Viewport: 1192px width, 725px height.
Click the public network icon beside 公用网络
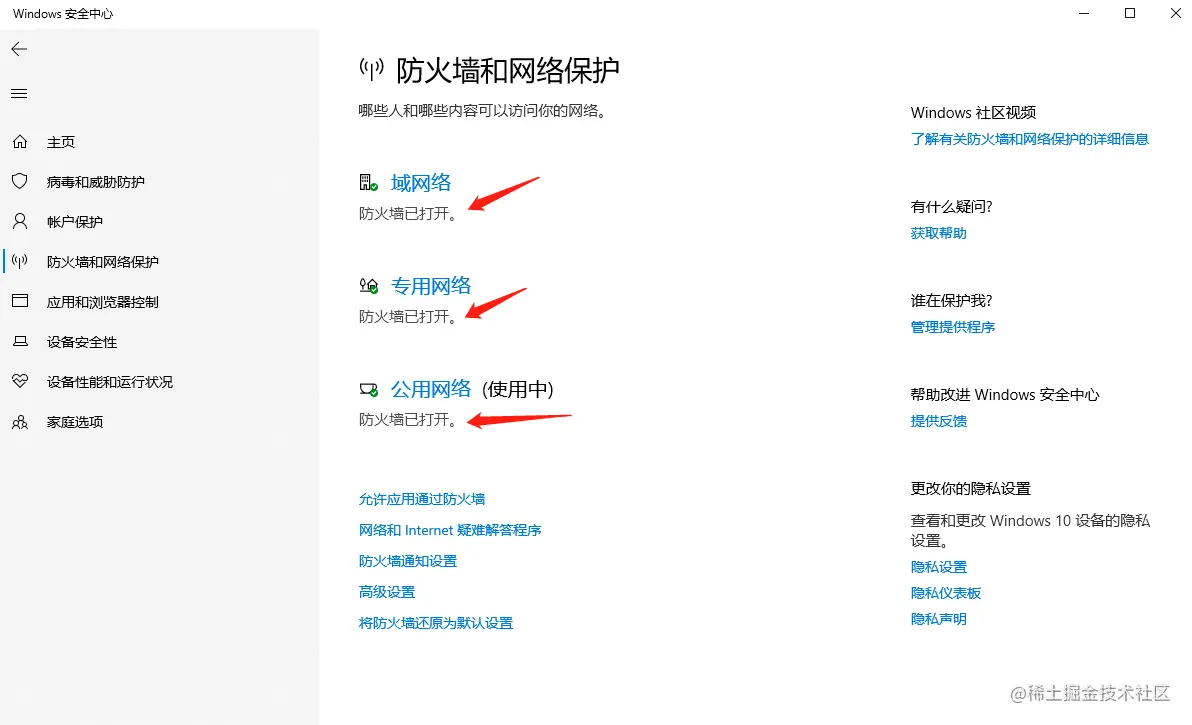tap(368, 390)
